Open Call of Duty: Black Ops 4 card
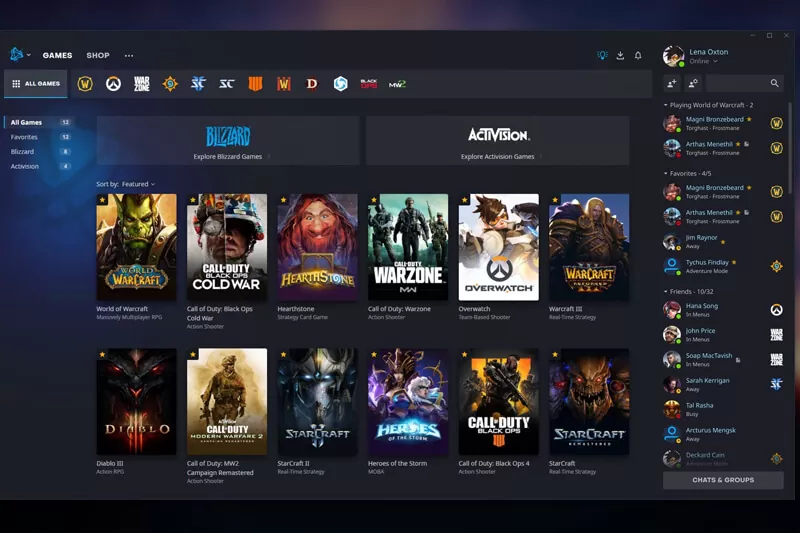This screenshot has height=533, width=800. click(x=498, y=401)
